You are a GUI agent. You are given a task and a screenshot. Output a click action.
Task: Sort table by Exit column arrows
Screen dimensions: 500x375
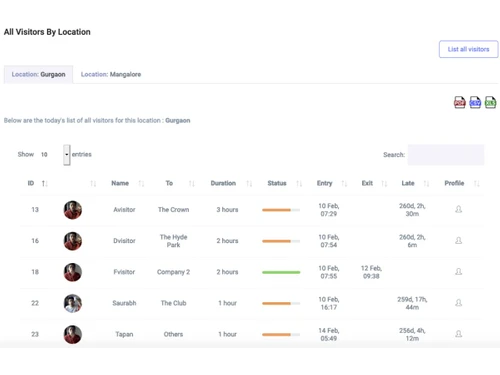tap(384, 183)
